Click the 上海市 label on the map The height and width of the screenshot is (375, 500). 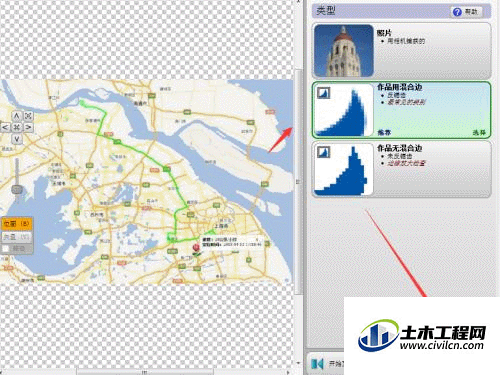[221, 226]
